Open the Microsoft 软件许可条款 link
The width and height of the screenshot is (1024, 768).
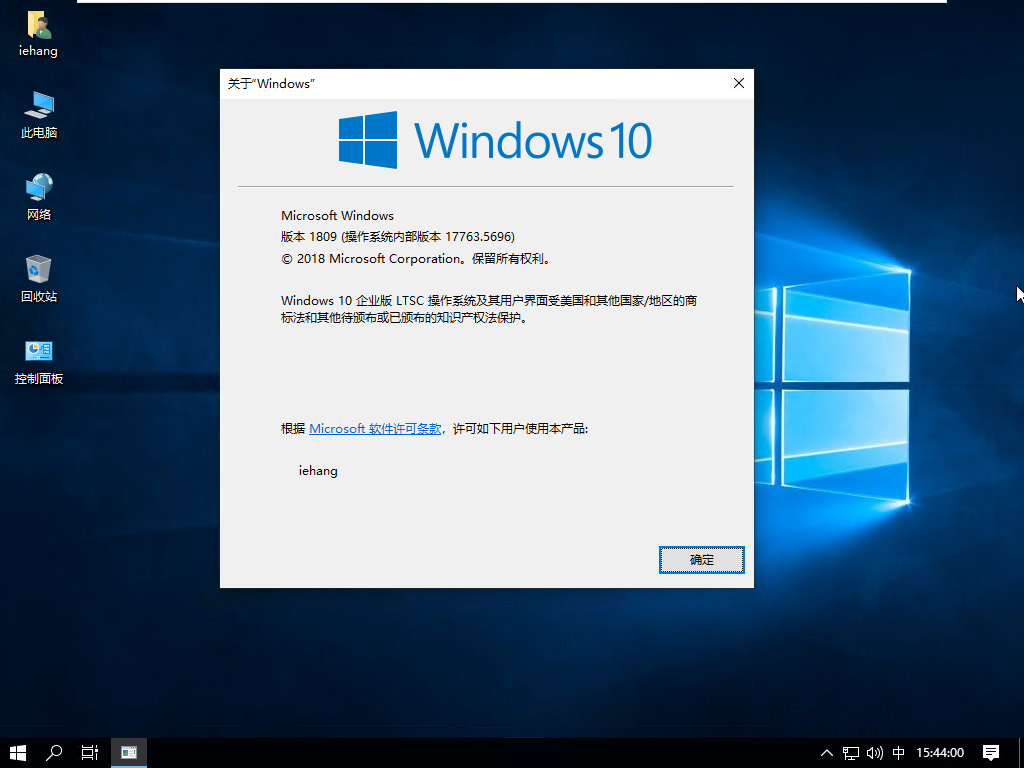pyautogui.click(x=375, y=428)
